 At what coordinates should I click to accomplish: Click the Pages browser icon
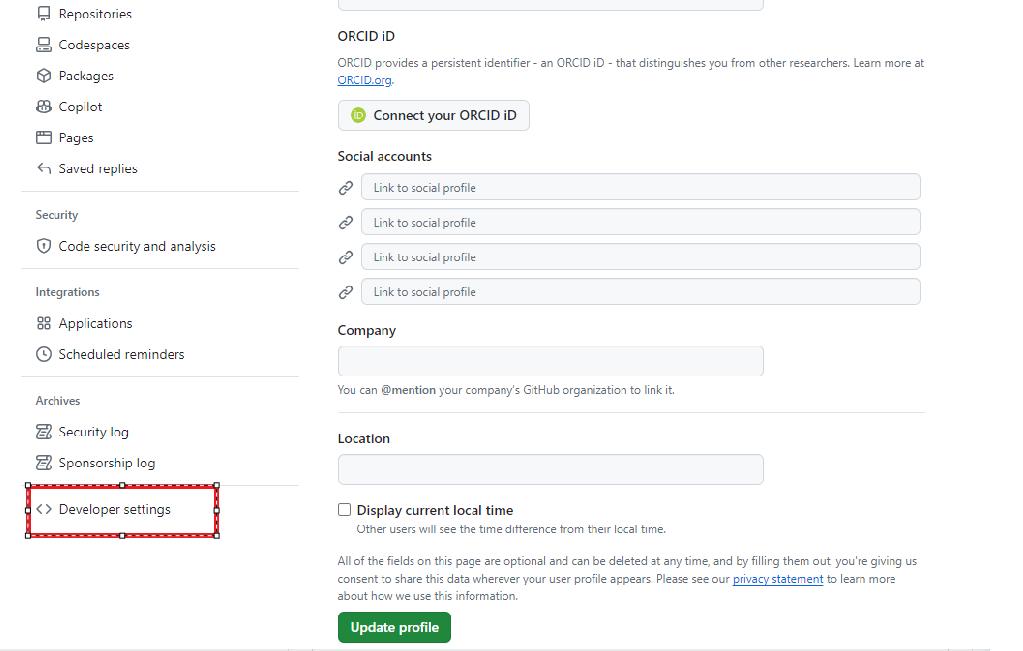[42, 137]
